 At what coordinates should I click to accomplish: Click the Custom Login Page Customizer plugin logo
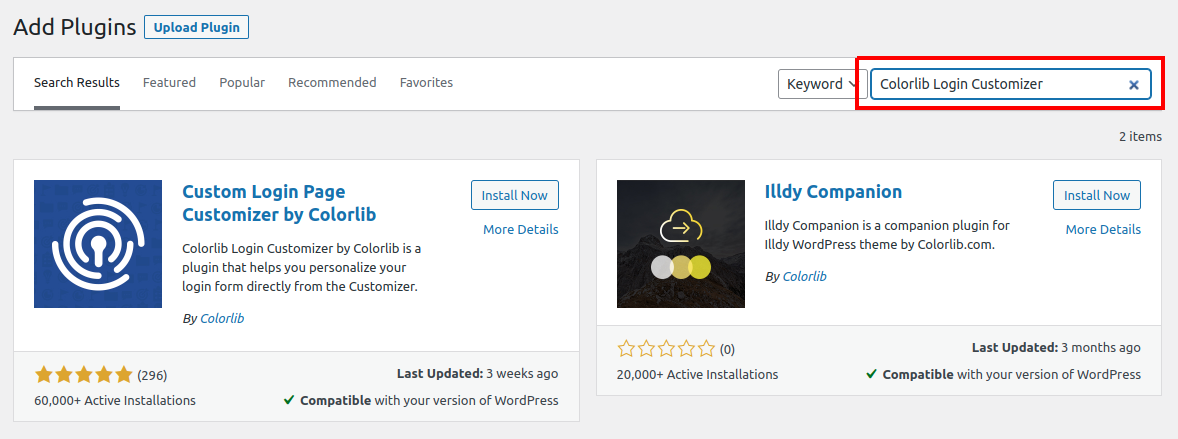point(98,244)
